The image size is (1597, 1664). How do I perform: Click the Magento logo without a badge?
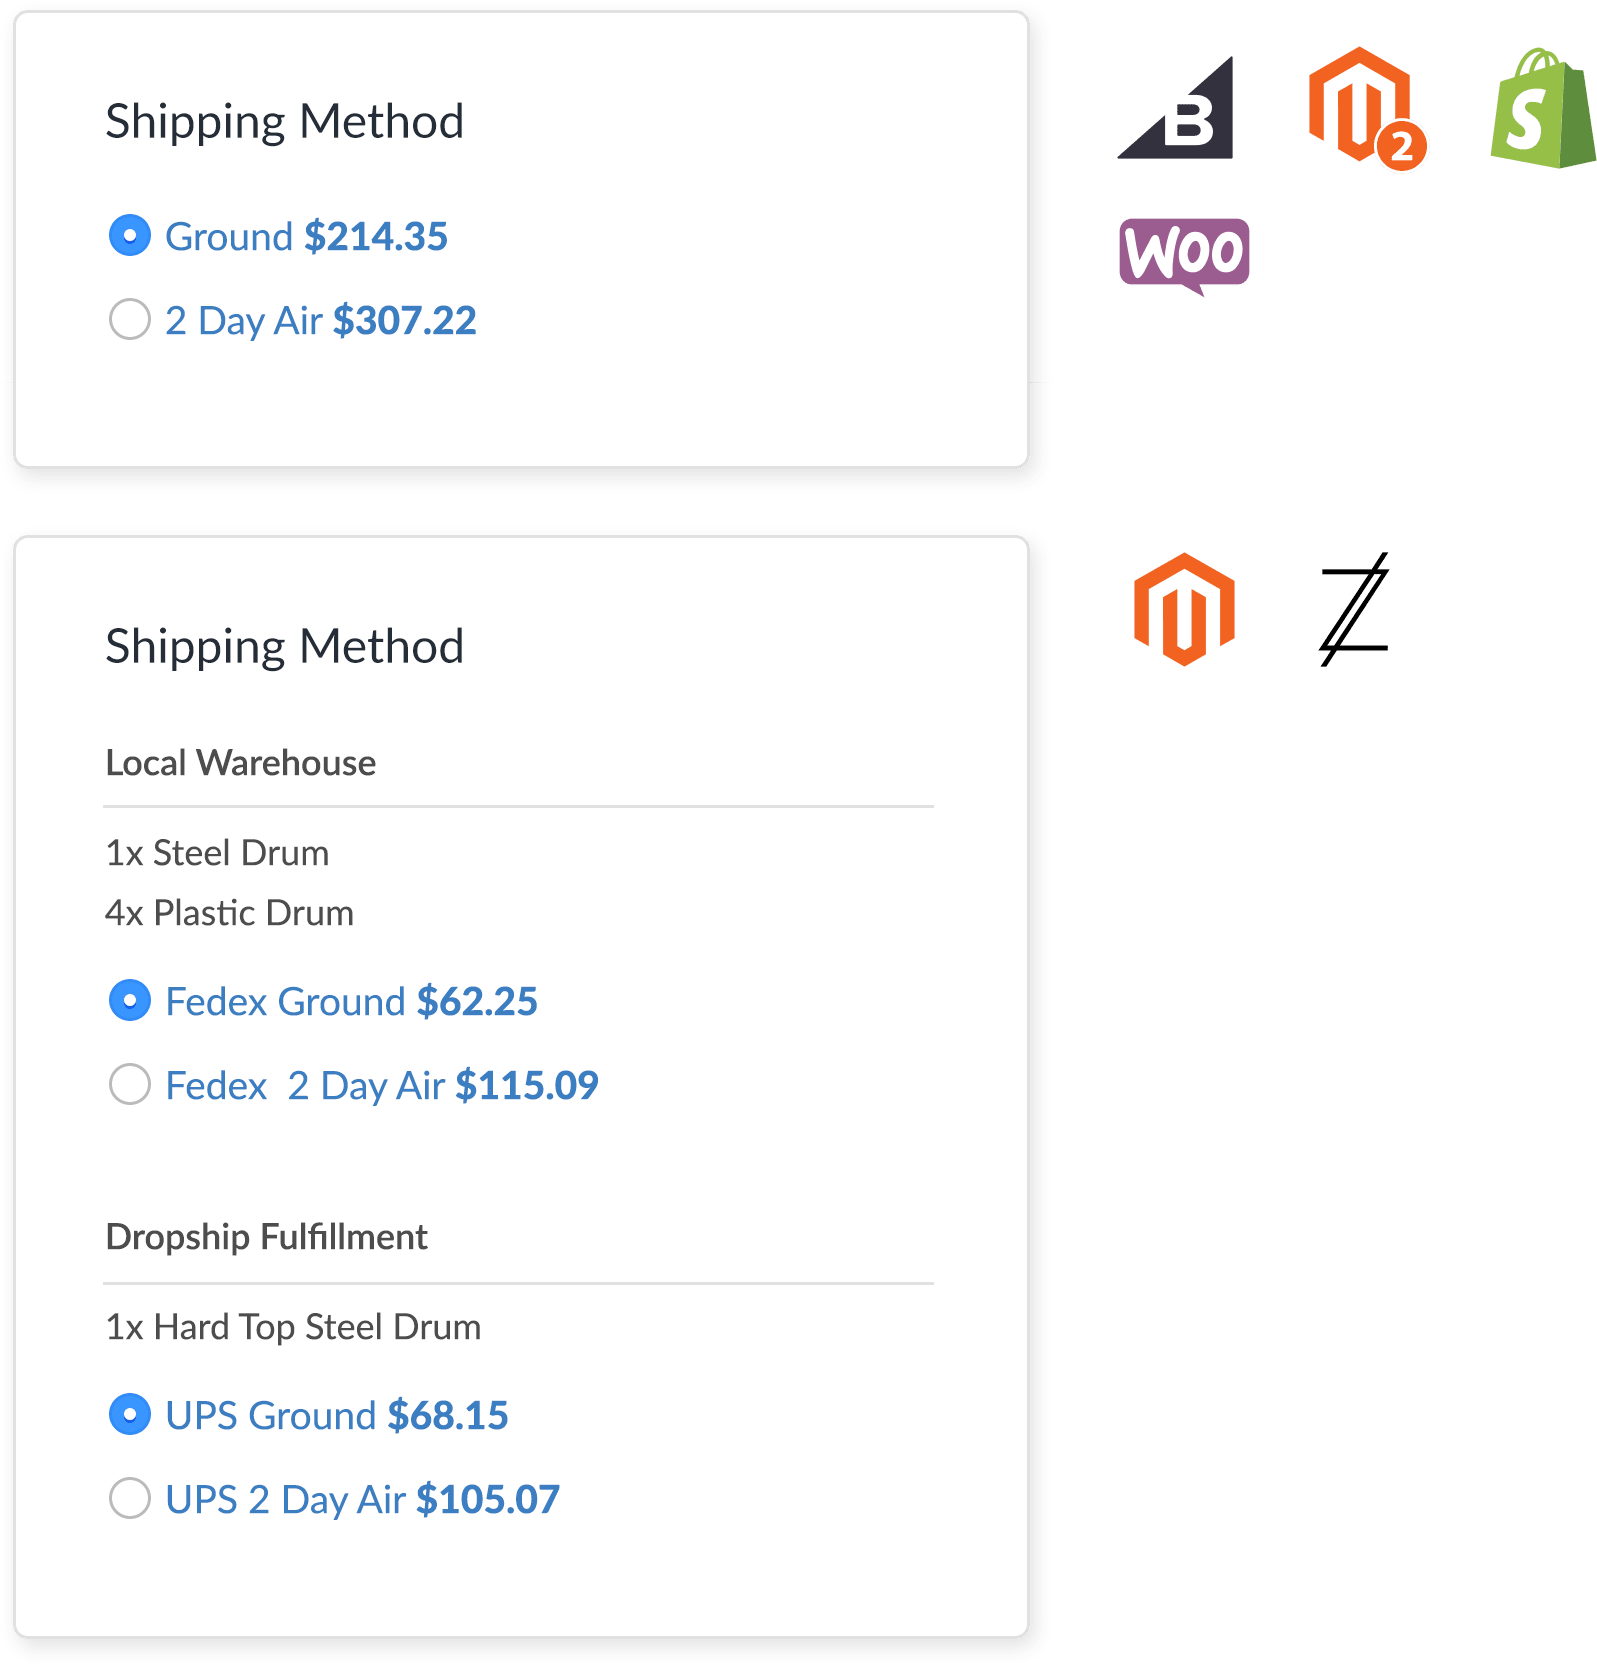click(1184, 609)
